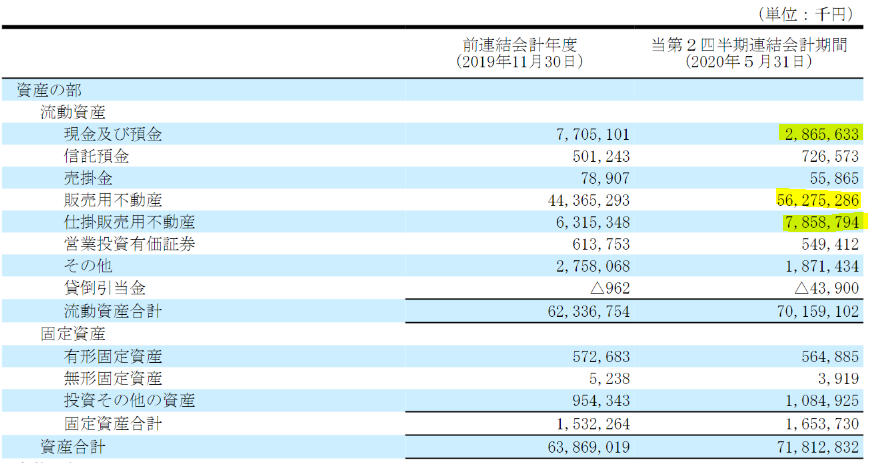Select the 信託預金 row label
This screenshot has width=870, height=463.
pyautogui.click(x=97, y=157)
